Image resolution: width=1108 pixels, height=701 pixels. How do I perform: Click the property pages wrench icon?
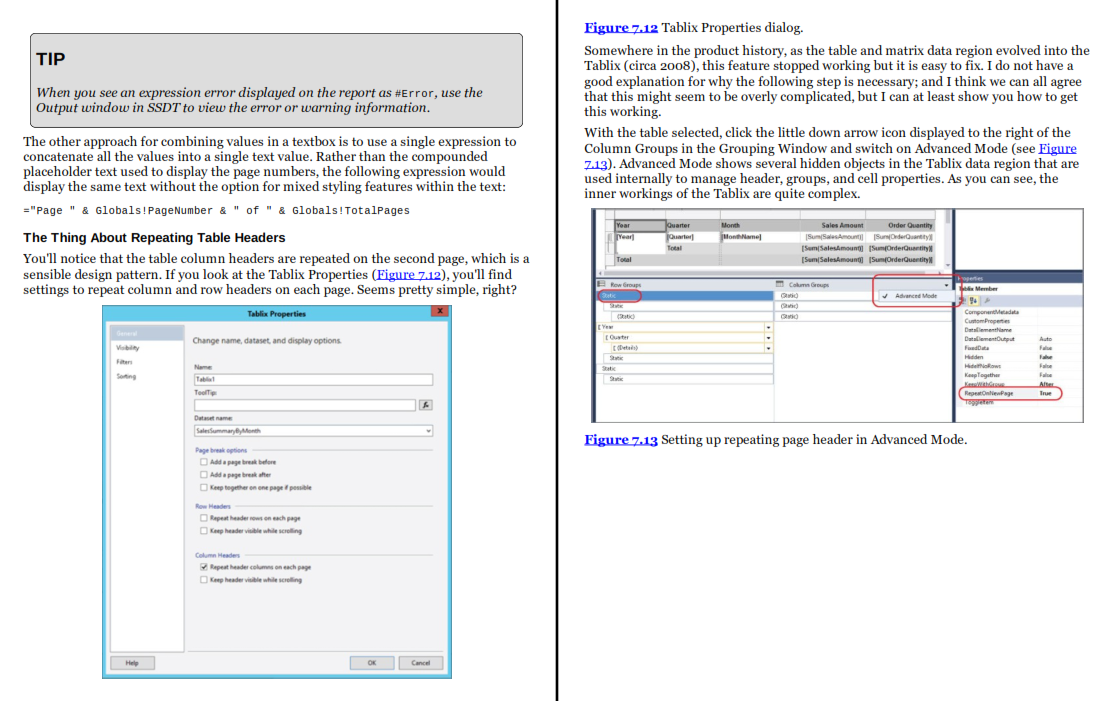point(987,300)
